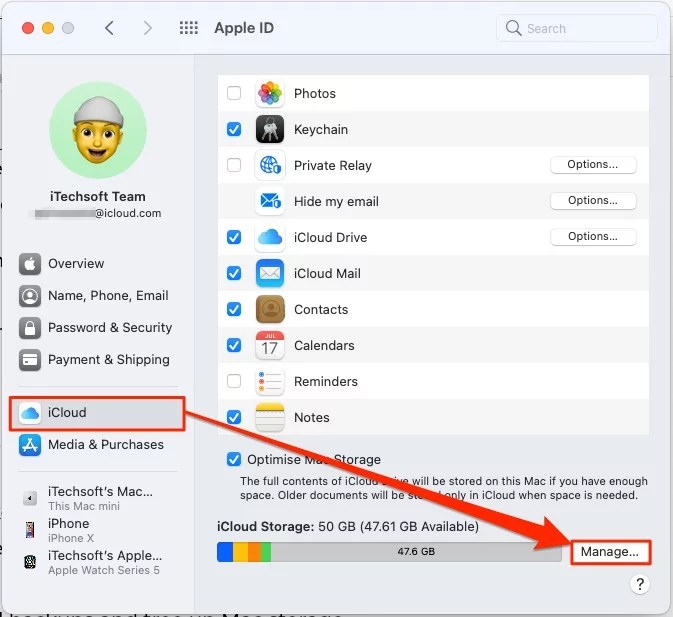Enable the Reminders checkbox
Viewport: 673px width, 617px height.
pyautogui.click(x=234, y=381)
